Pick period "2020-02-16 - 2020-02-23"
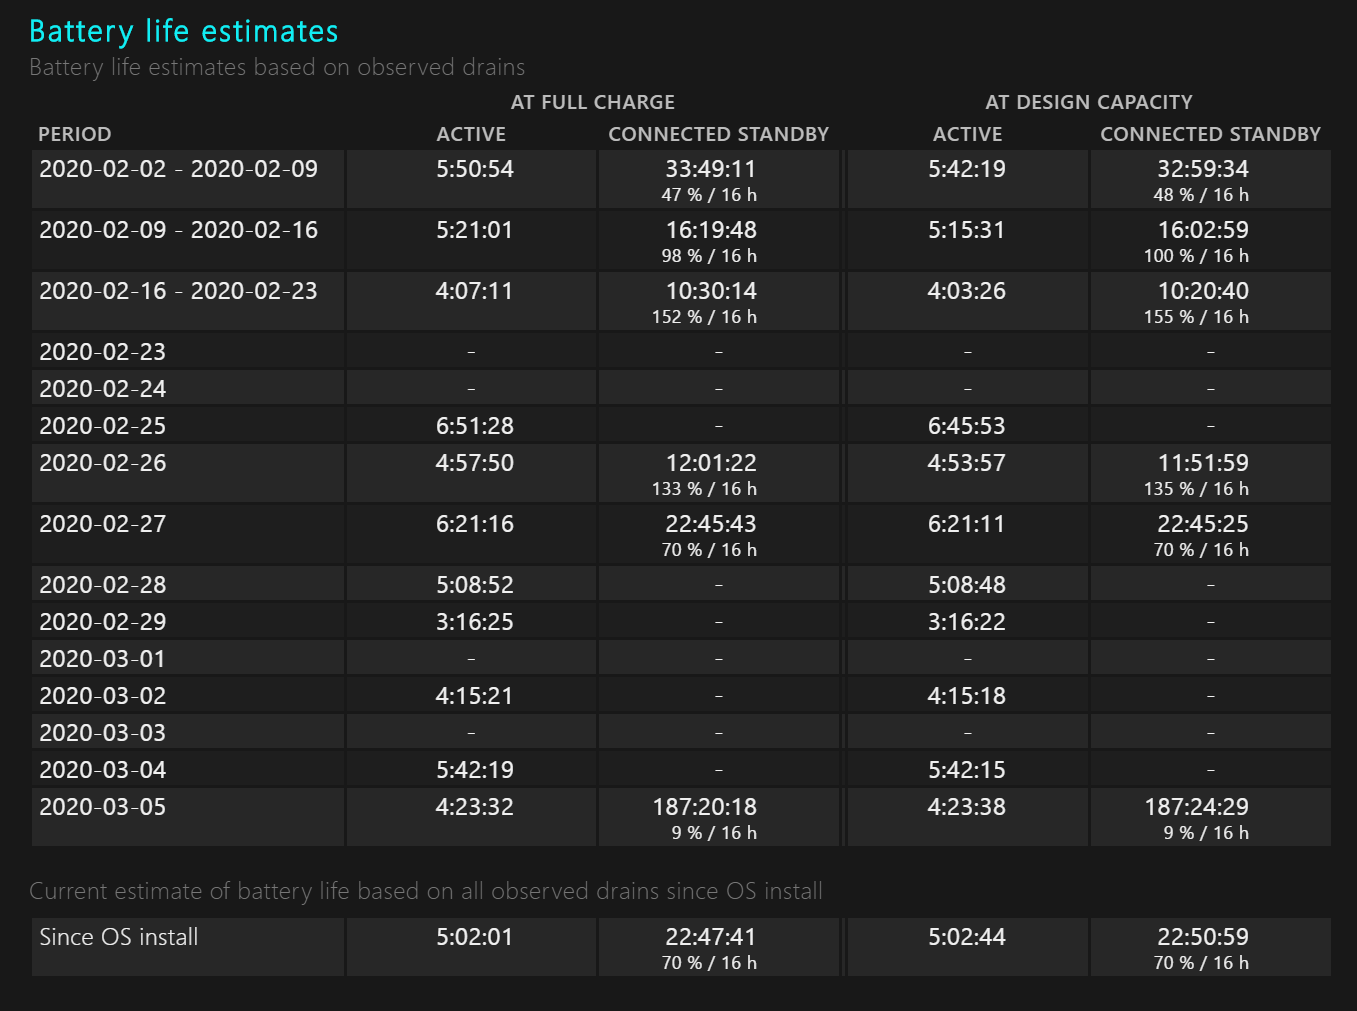Screen dimensions: 1357x1011 (x=179, y=291)
